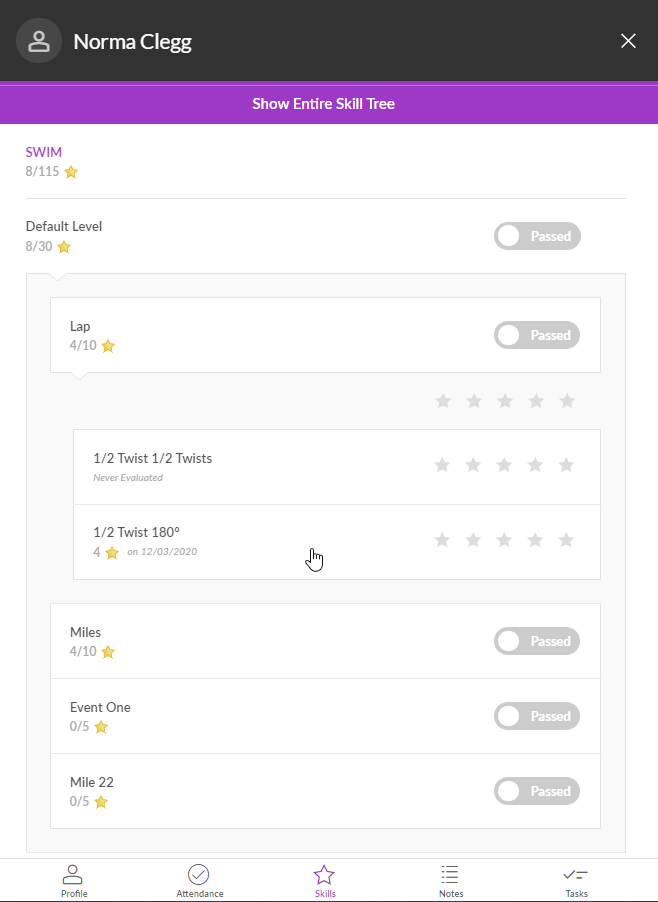
Task: Rate 1/2 Twist 1/2 Twists one star
Action: (442, 465)
